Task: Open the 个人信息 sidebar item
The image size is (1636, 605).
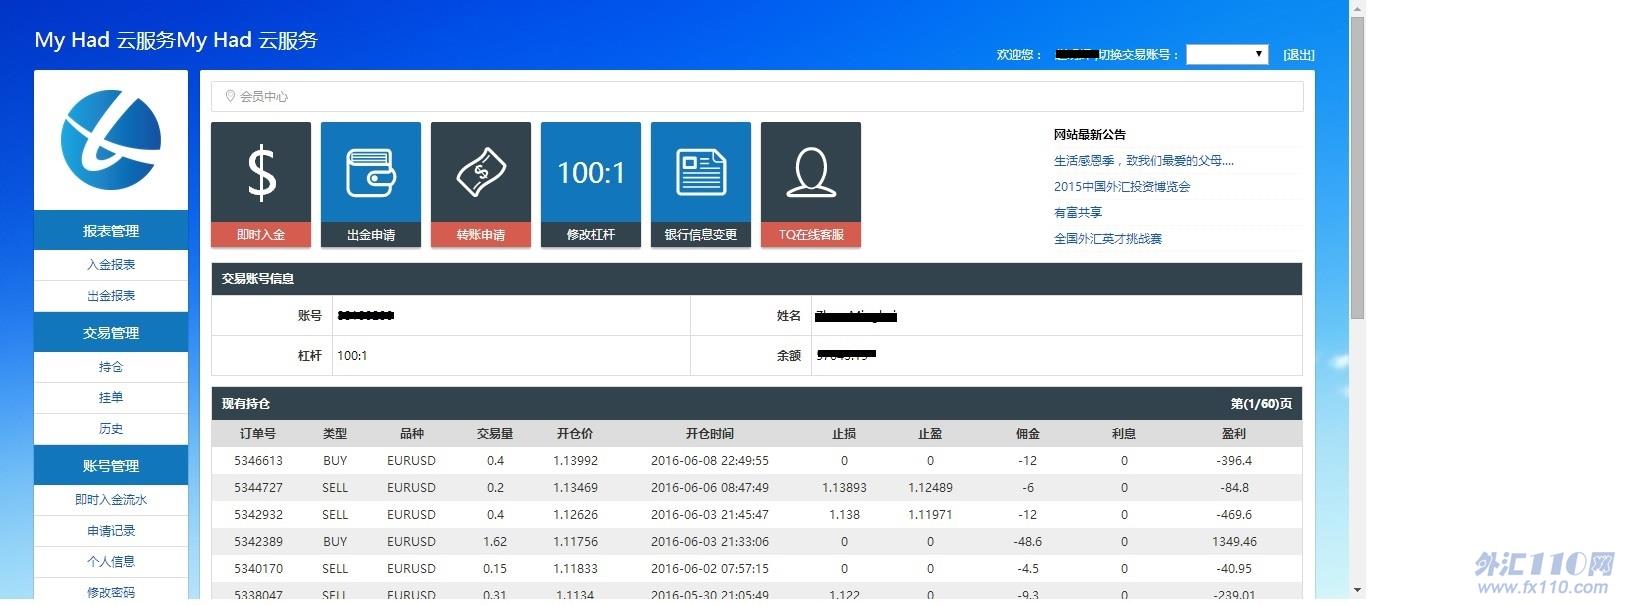Action: tap(111, 562)
